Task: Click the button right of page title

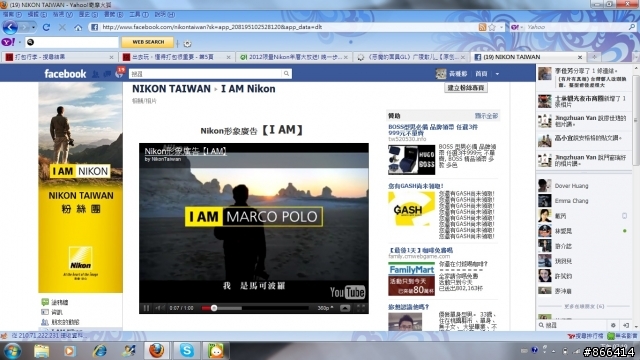Action: (x=466, y=88)
